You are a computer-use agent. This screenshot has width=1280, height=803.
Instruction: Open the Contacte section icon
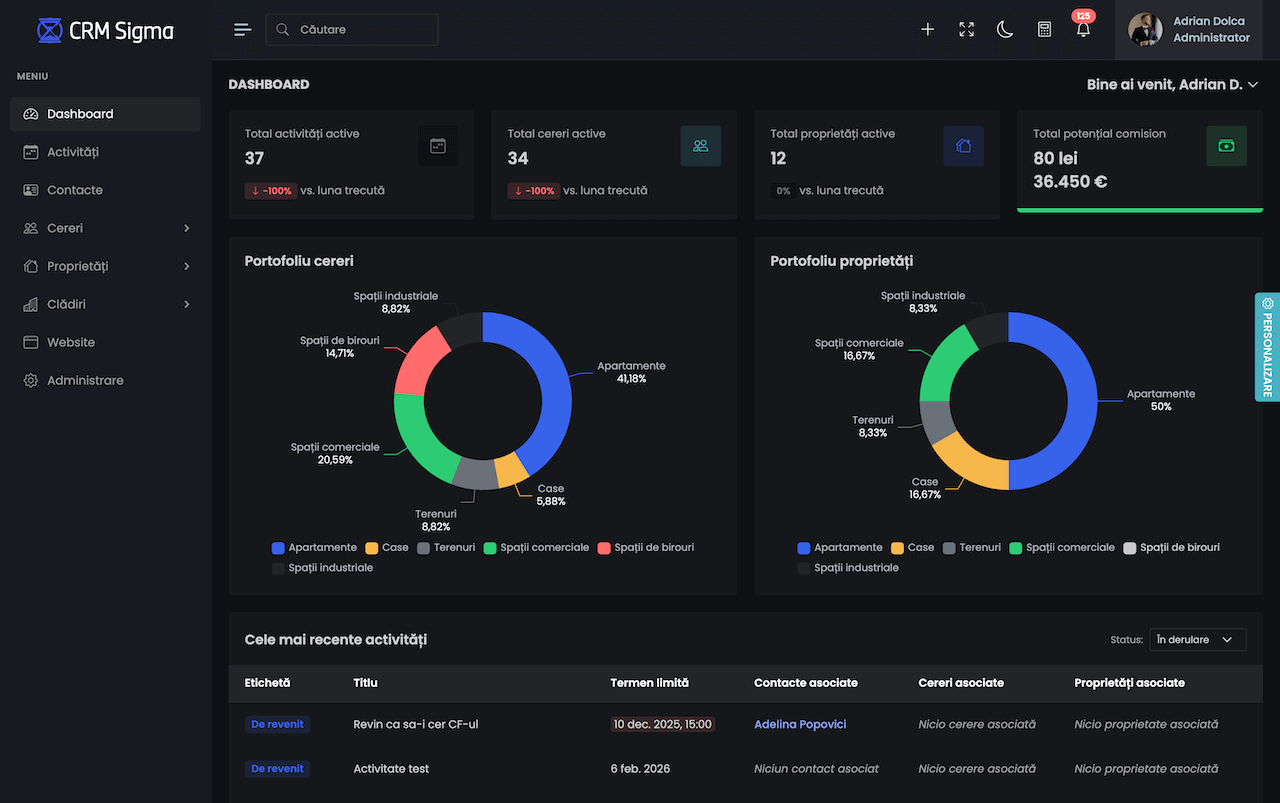(31, 189)
